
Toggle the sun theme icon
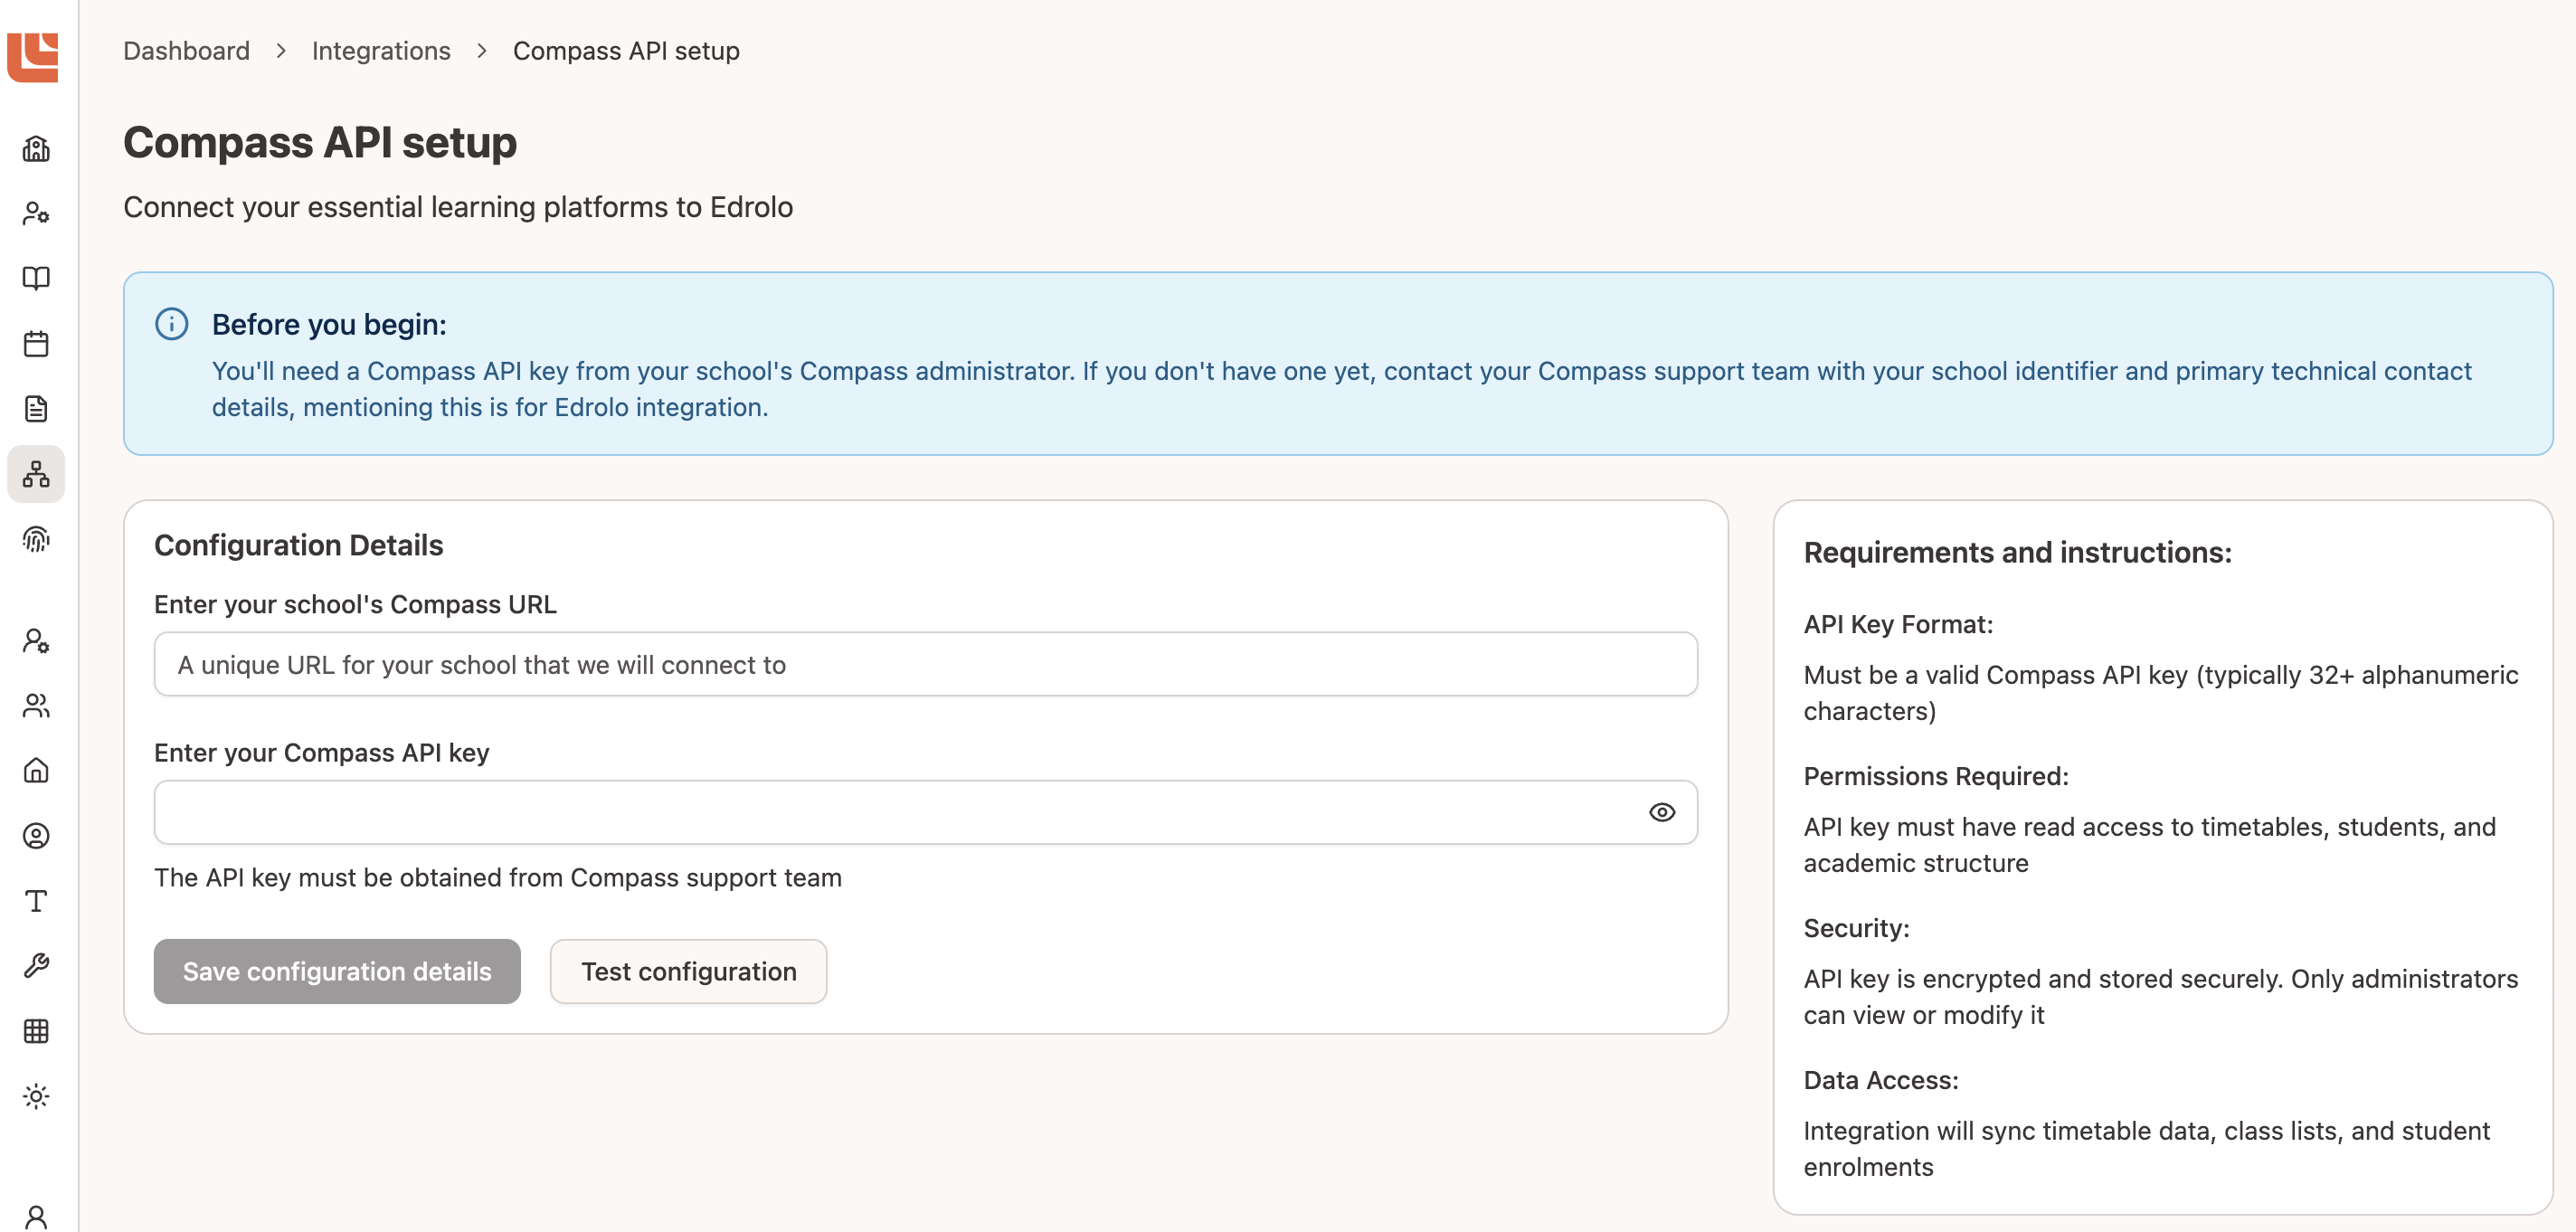(x=36, y=1096)
